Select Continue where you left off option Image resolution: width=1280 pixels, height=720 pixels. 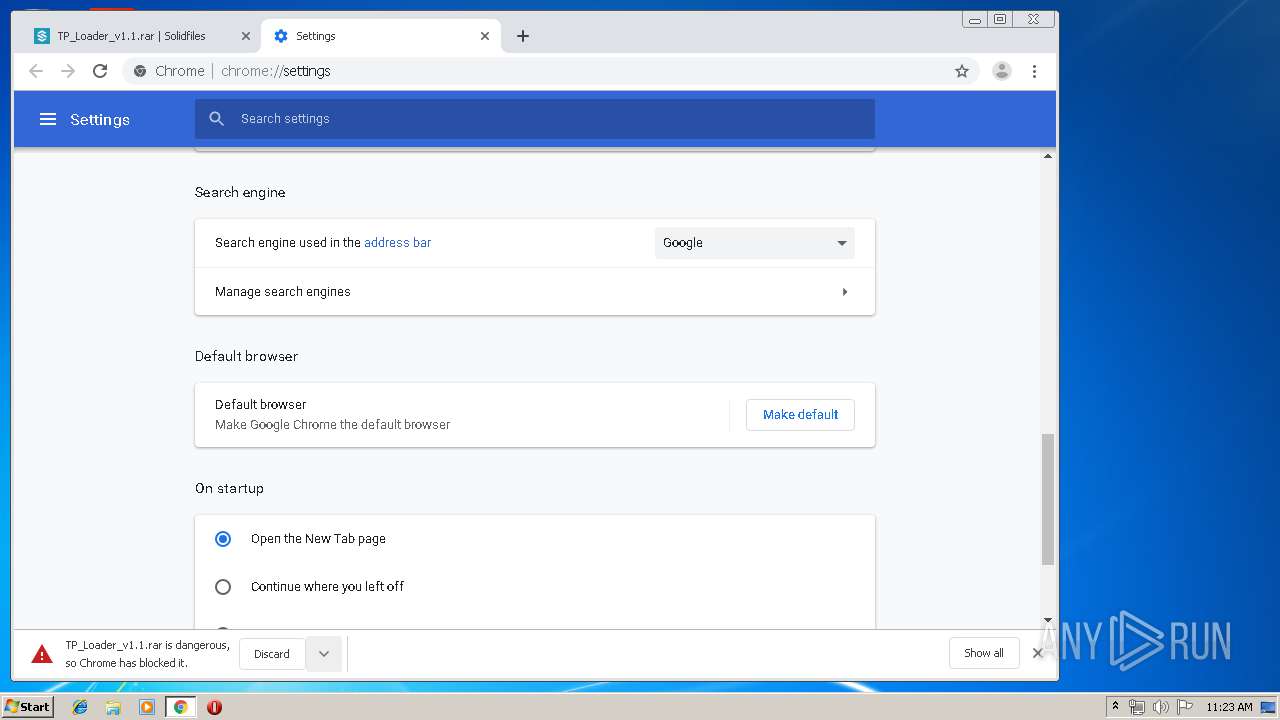223,587
